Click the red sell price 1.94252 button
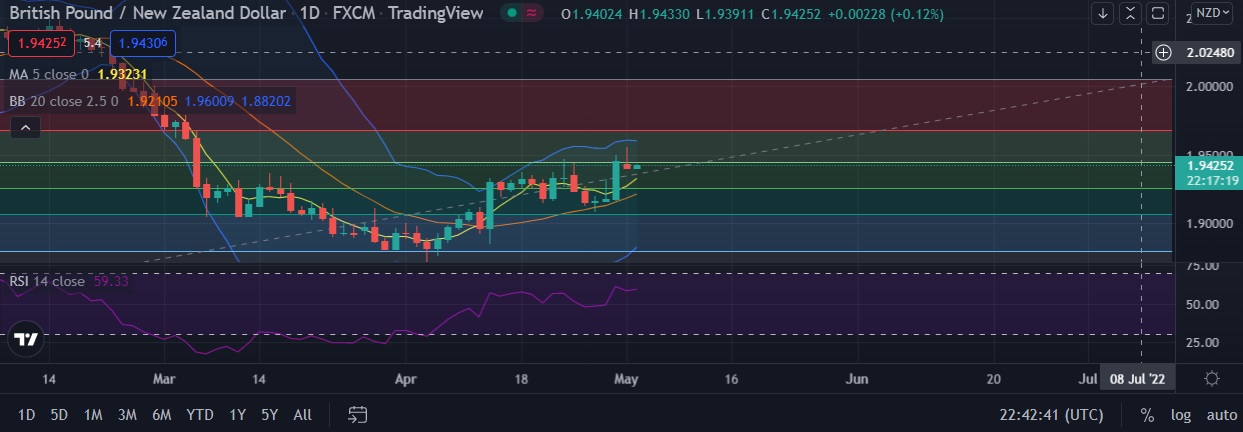 pos(41,43)
